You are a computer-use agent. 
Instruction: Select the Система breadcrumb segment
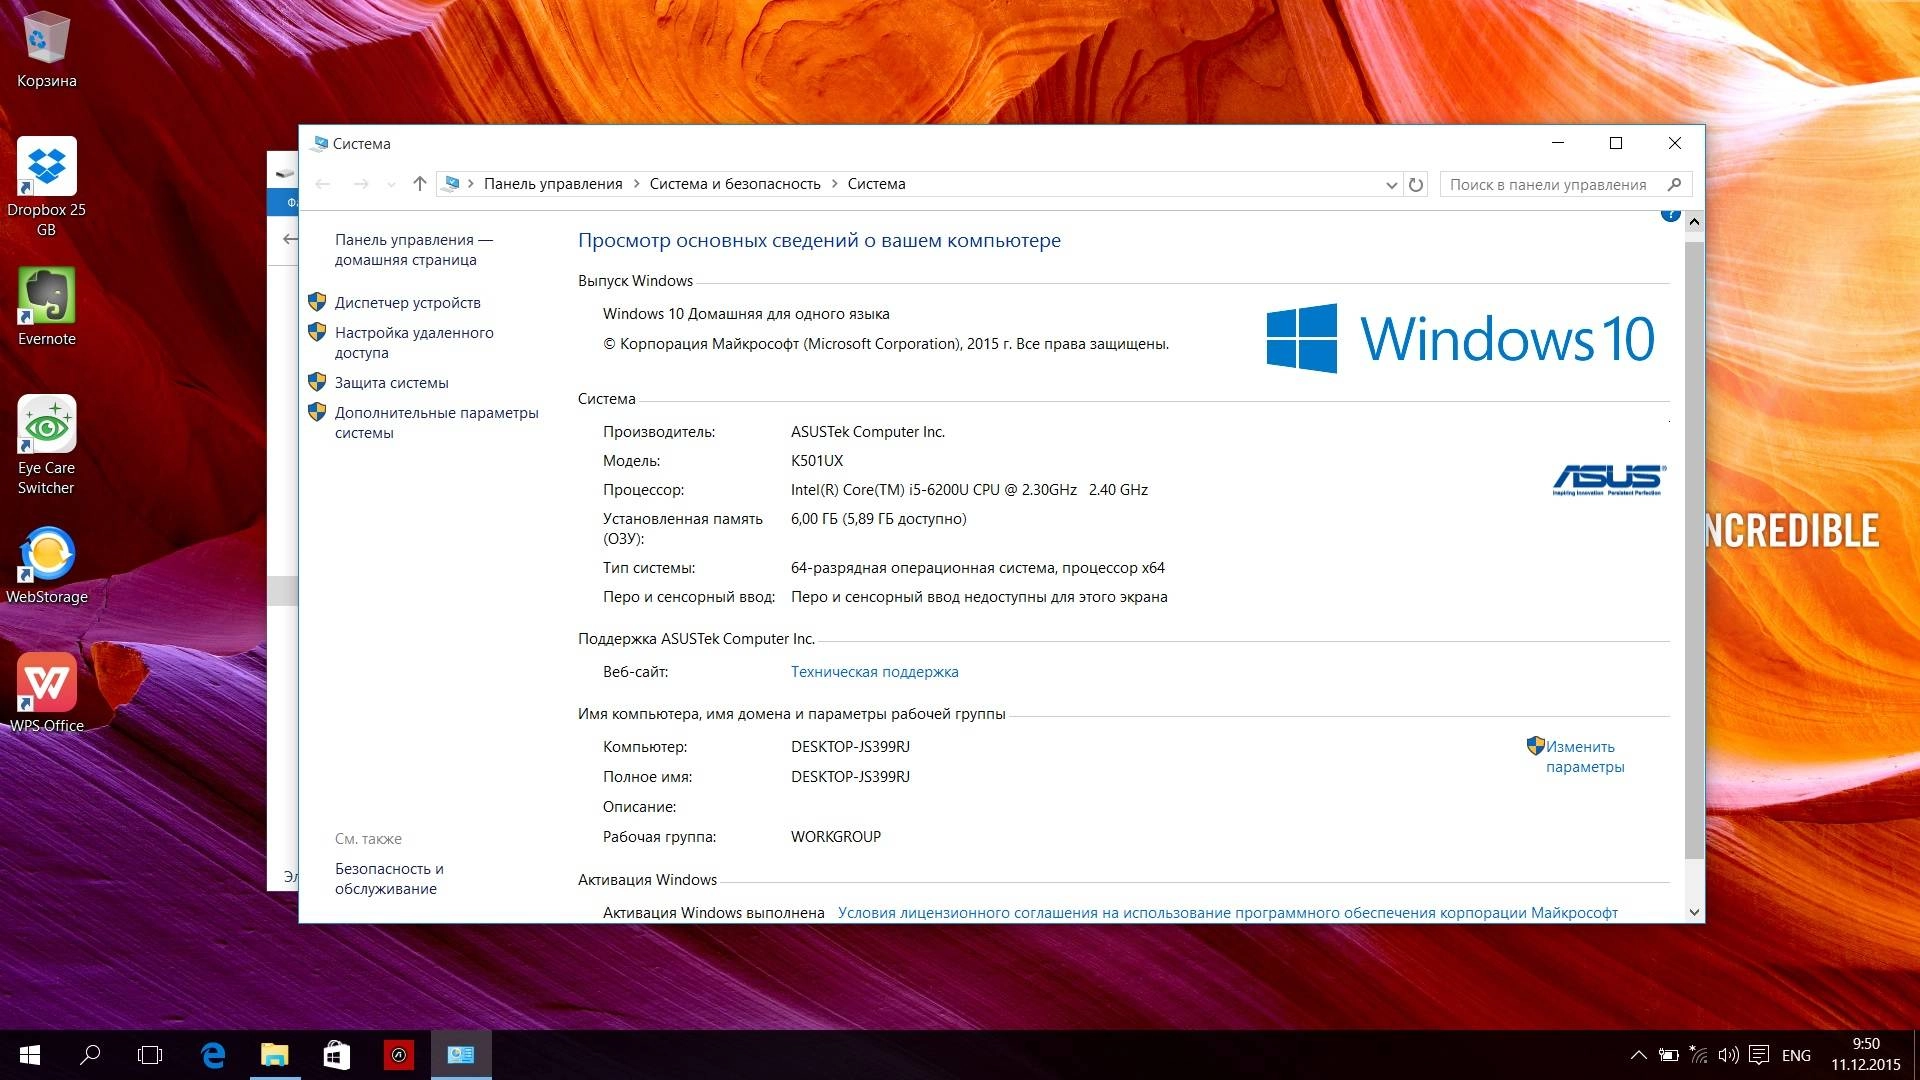(876, 184)
